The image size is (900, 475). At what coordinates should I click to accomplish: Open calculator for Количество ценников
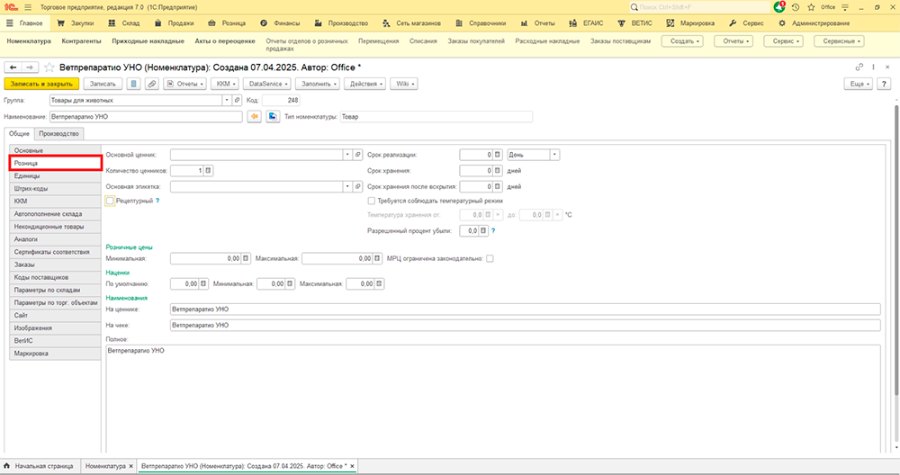208,171
